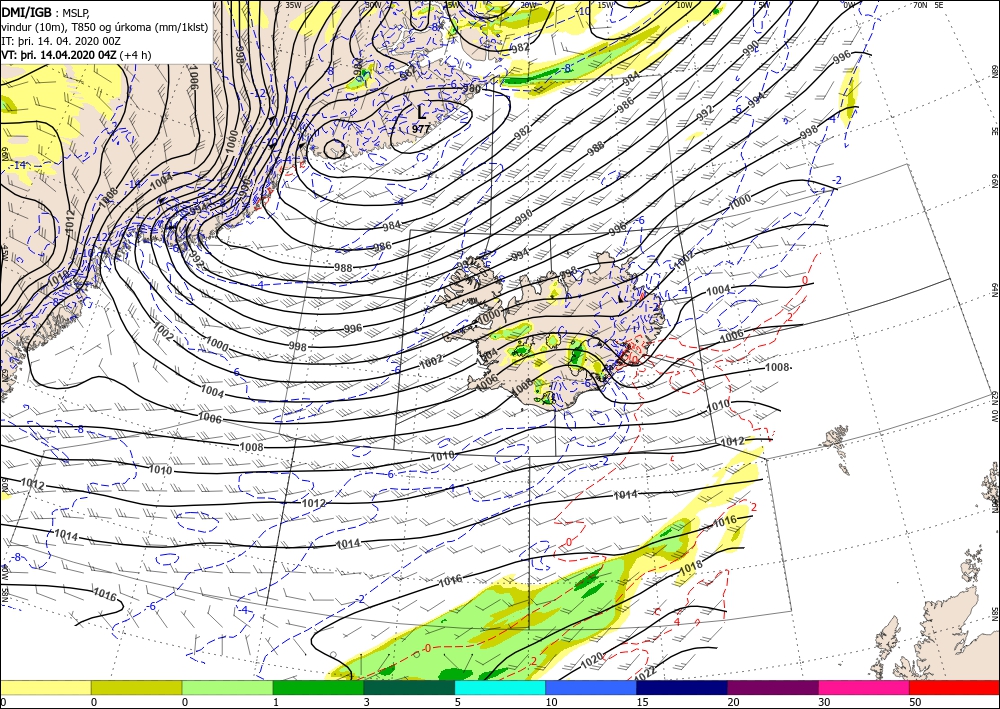Select the bright blue legend swatch
The width and height of the screenshot is (1000, 709).
[x=591, y=687]
